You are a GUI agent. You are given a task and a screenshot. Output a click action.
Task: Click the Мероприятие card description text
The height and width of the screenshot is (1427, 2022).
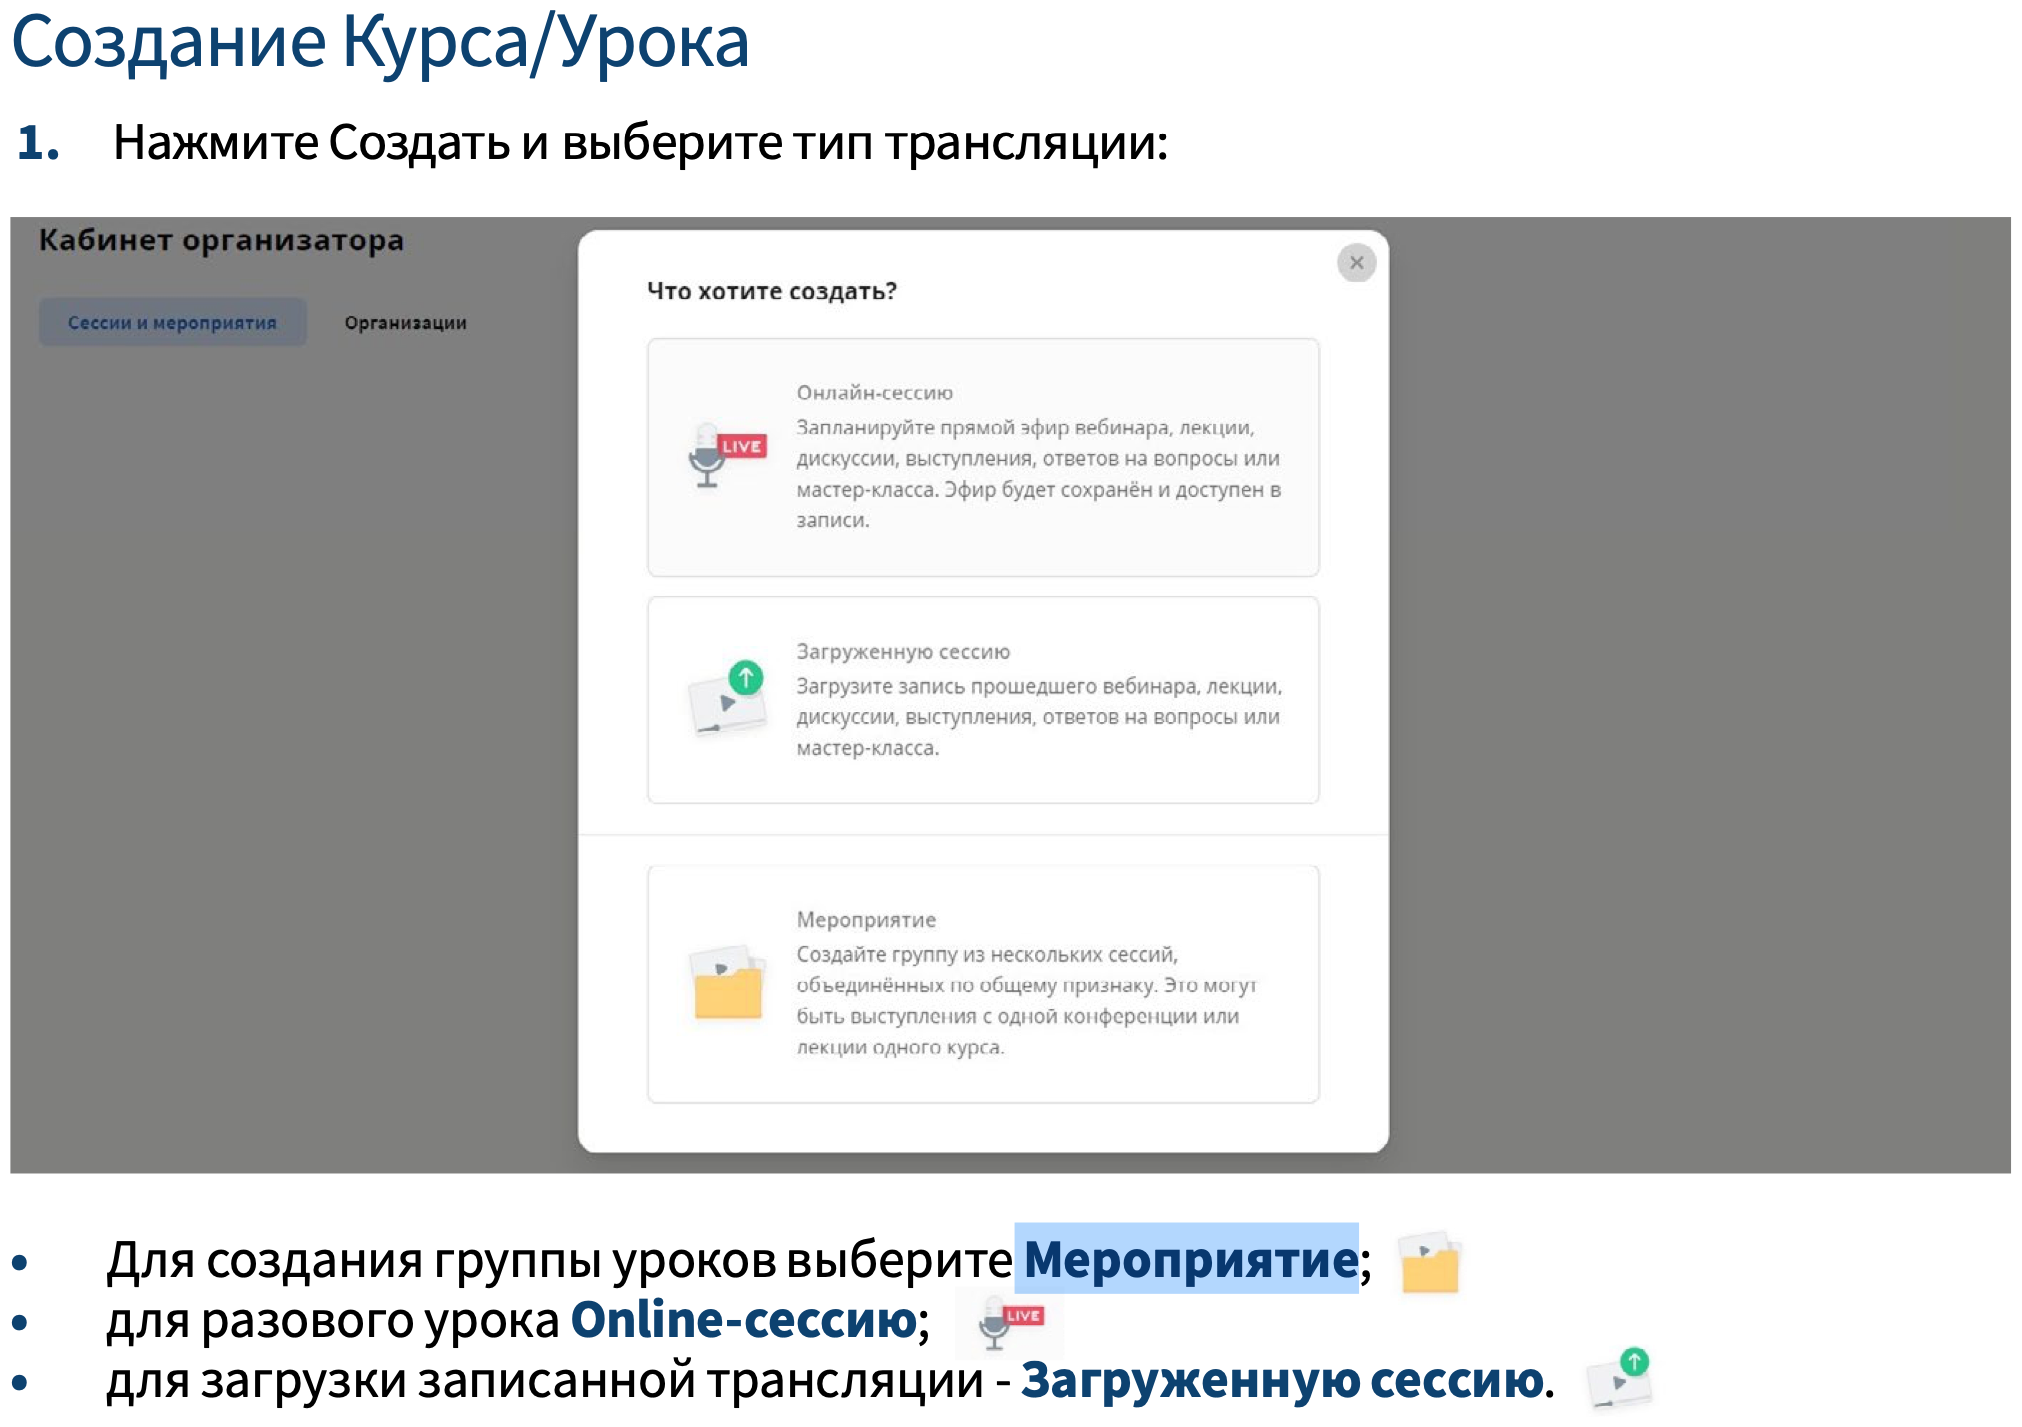click(x=1025, y=1000)
